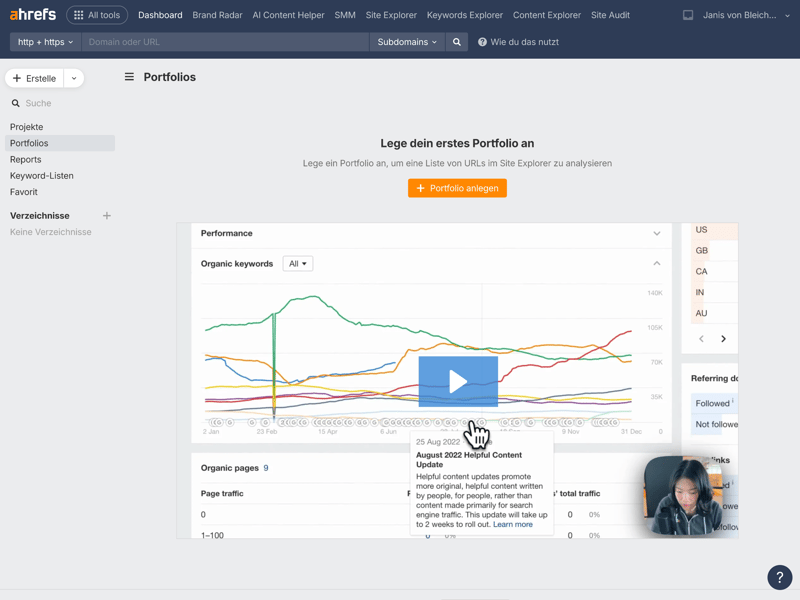Click the Domain oder URL input field

225,42
